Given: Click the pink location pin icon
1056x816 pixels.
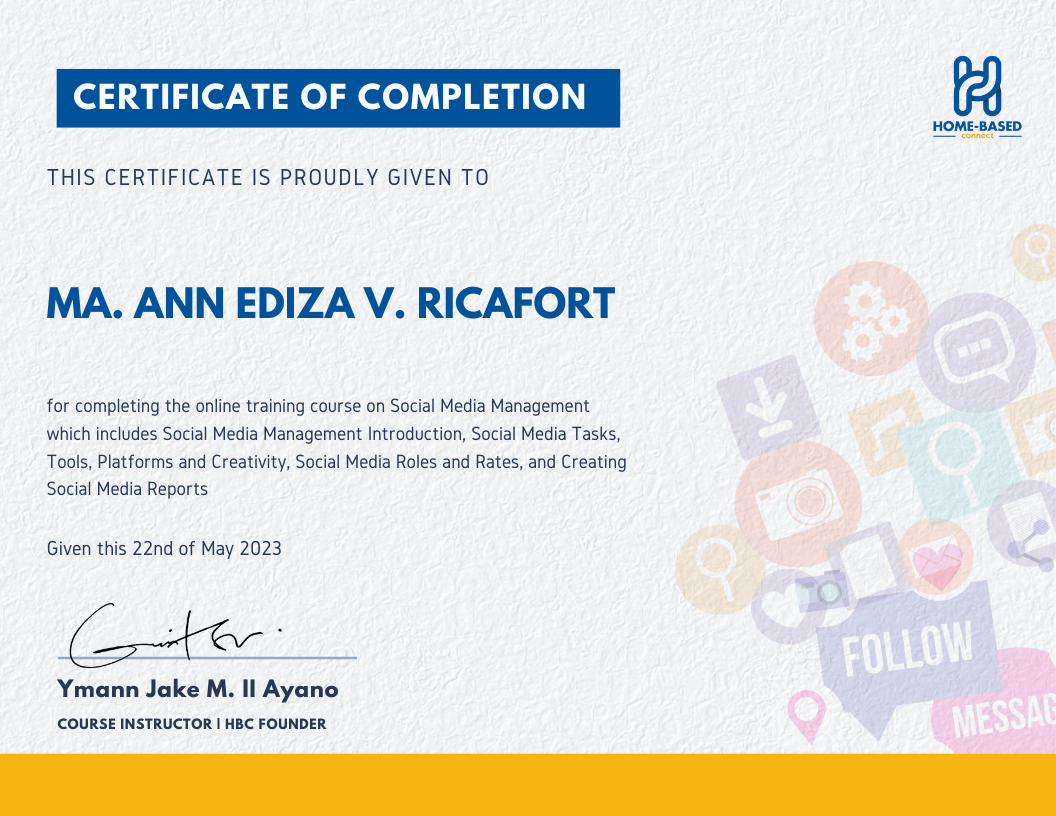Looking at the screenshot, I should pos(807,714).
